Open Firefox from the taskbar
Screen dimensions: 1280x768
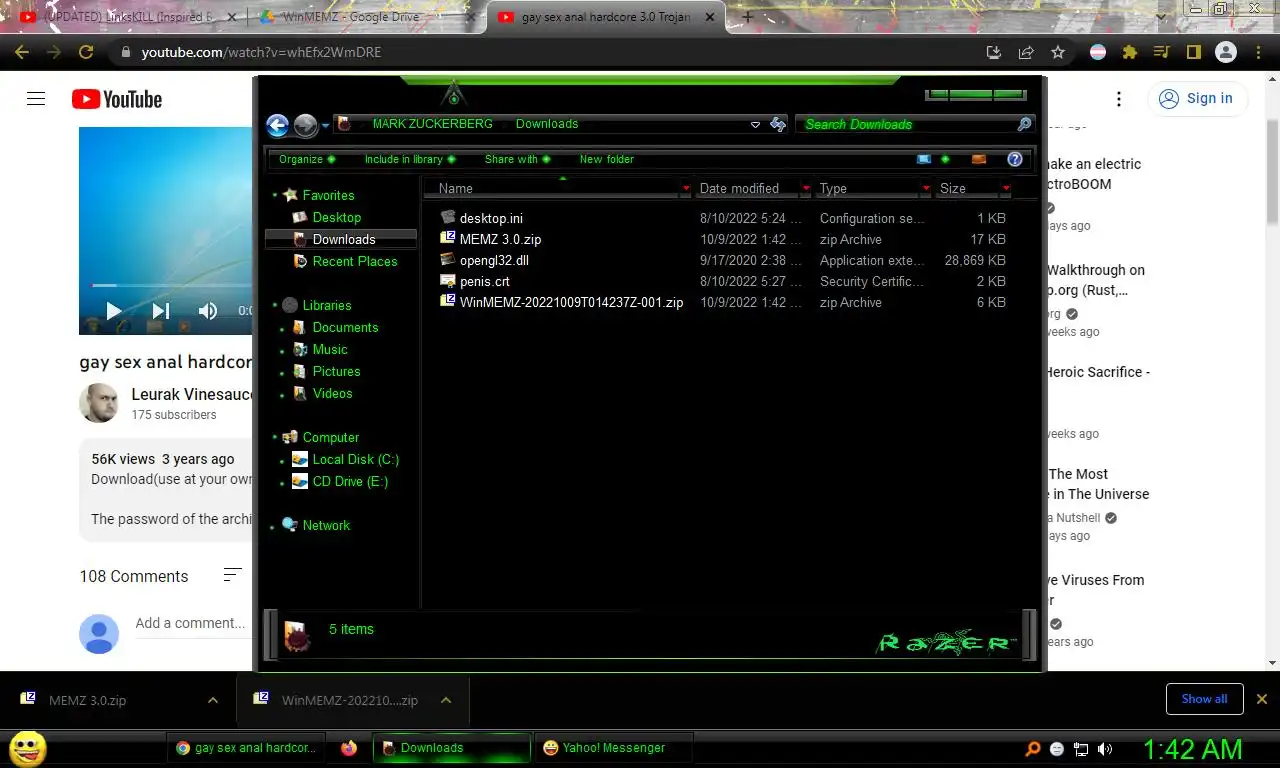tap(349, 748)
